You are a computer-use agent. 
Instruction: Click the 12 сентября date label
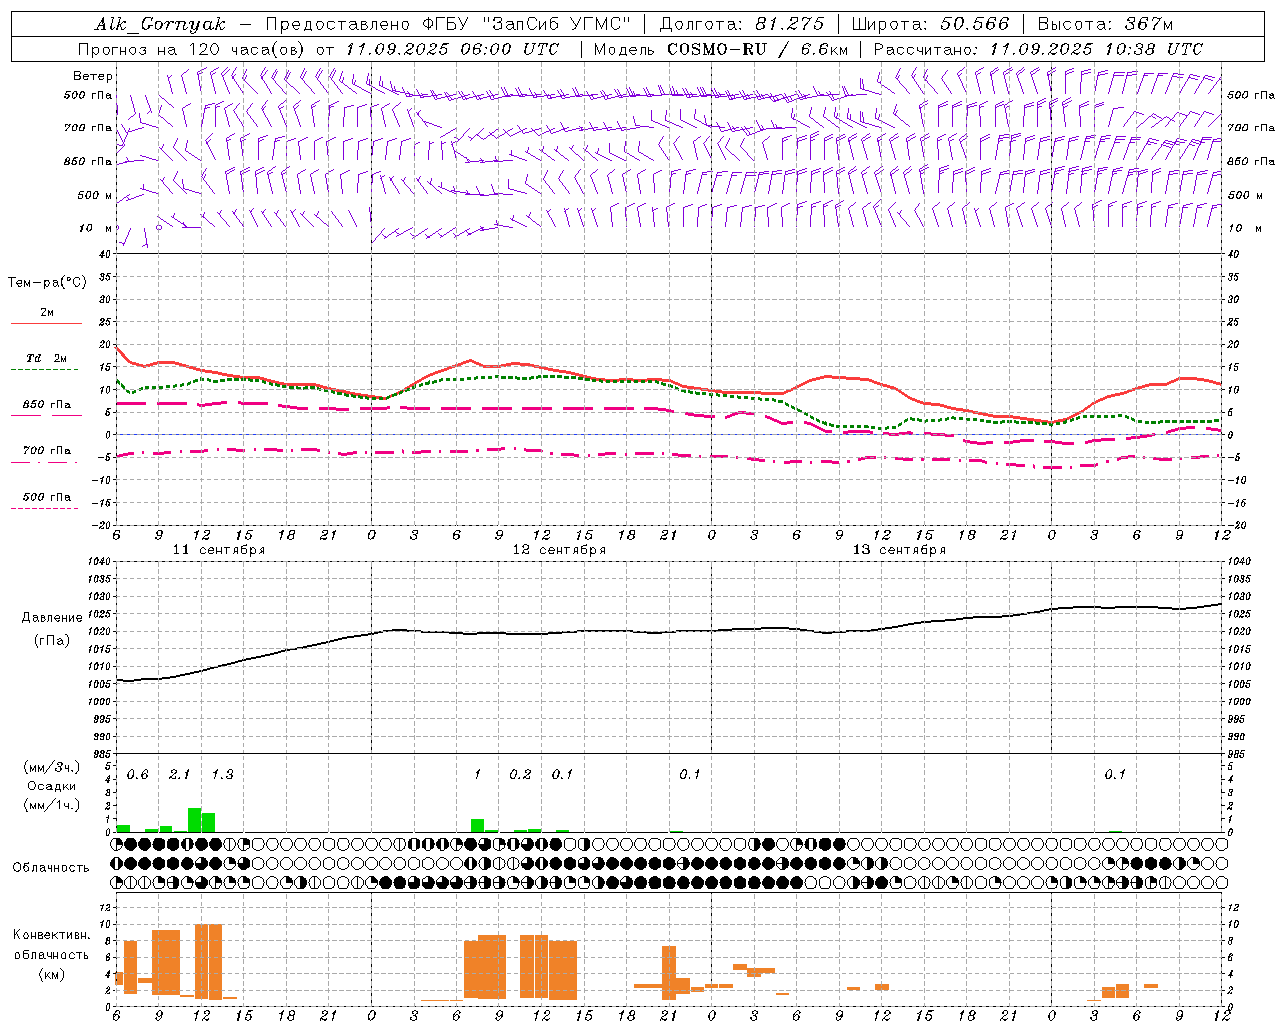(559, 550)
